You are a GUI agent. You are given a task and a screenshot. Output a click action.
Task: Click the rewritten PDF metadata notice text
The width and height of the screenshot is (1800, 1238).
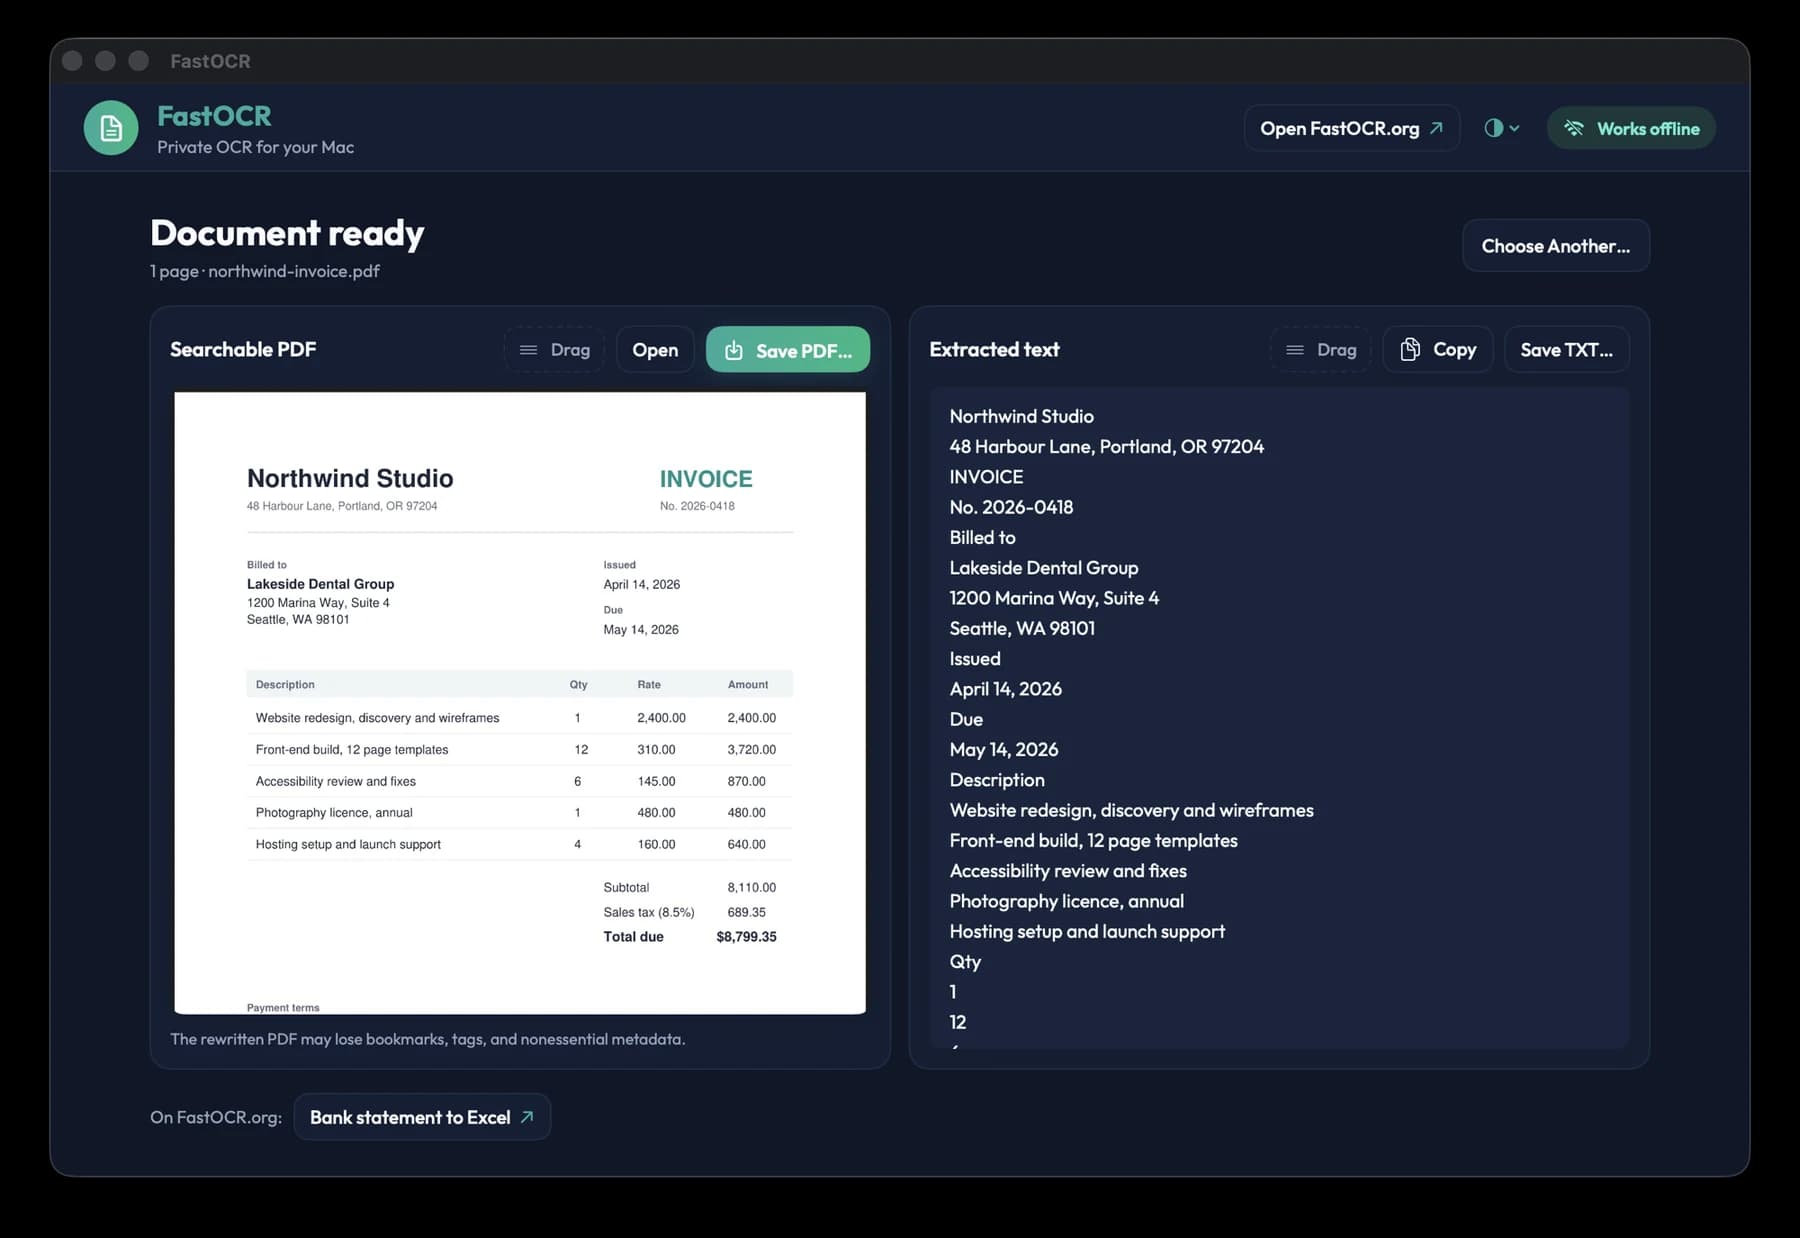[428, 1039]
